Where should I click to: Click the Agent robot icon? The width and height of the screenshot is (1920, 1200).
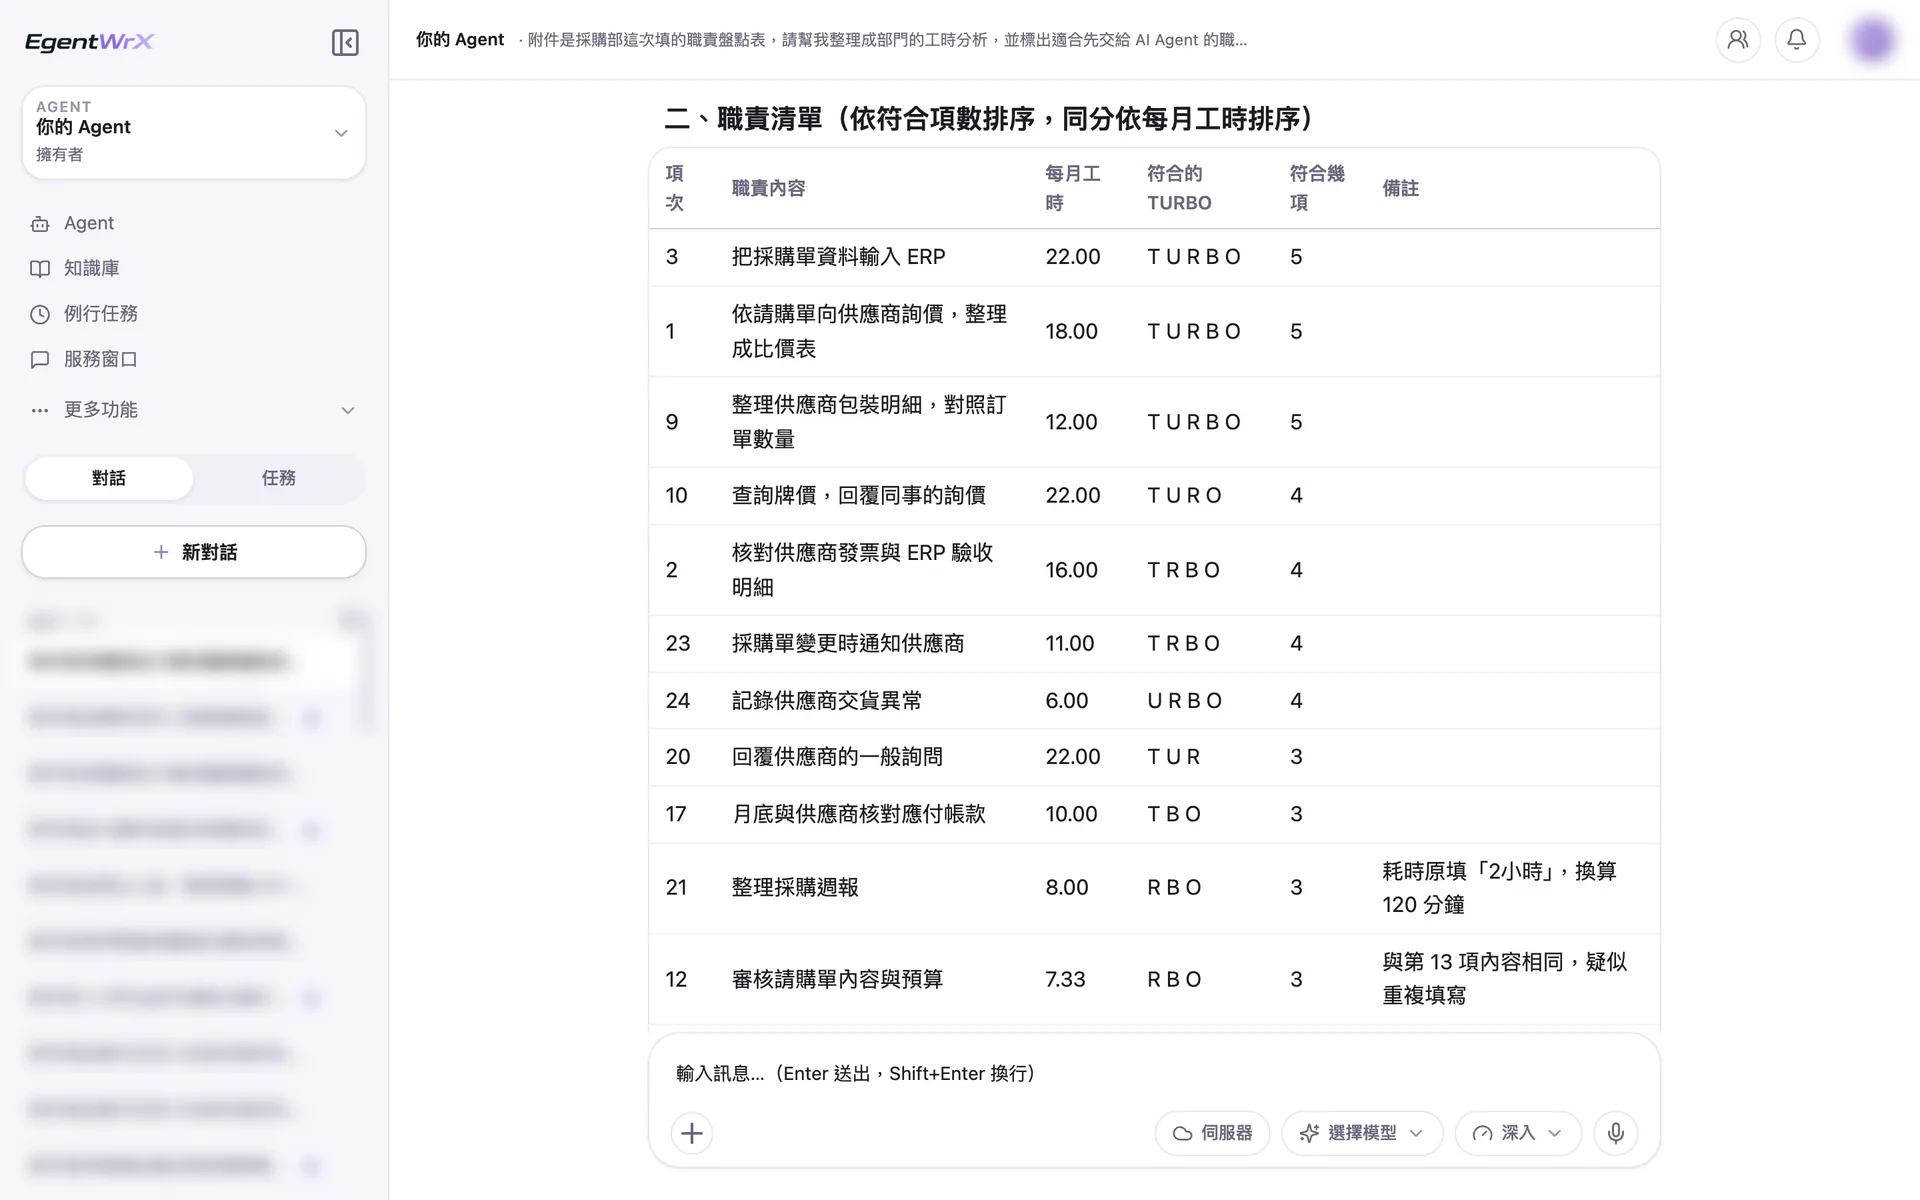pos(40,224)
